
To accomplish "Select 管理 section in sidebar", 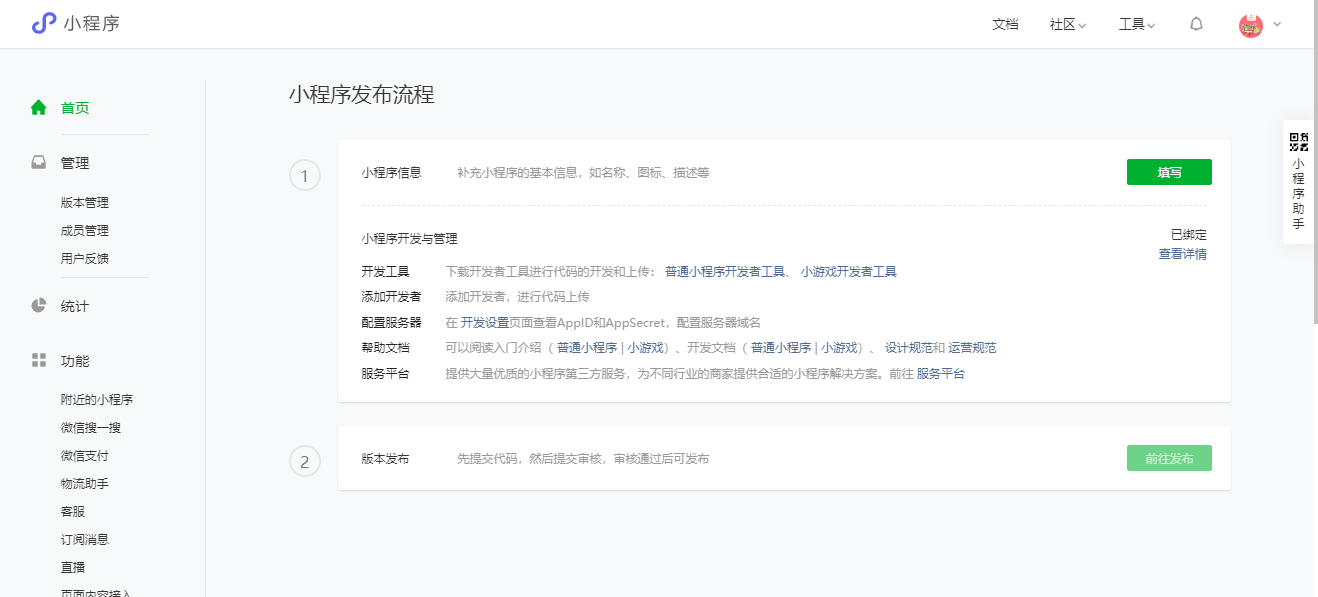I will coord(75,163).
